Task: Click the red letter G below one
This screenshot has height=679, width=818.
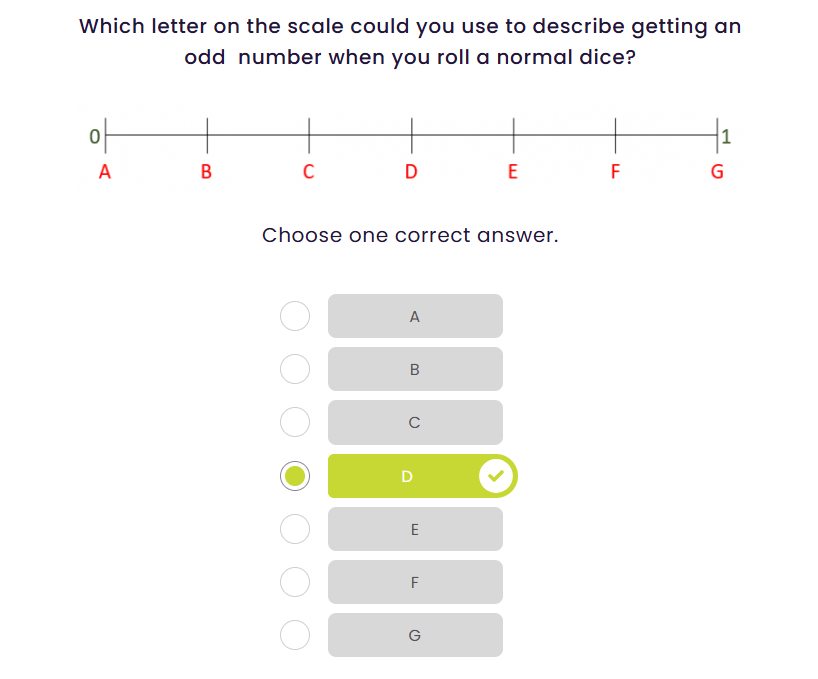Action: 717,172
